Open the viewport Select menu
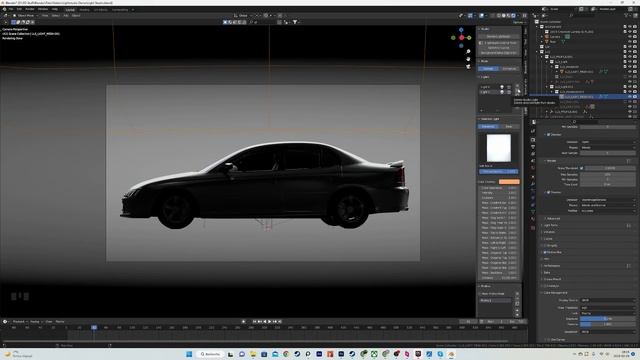 coord(56,16)
